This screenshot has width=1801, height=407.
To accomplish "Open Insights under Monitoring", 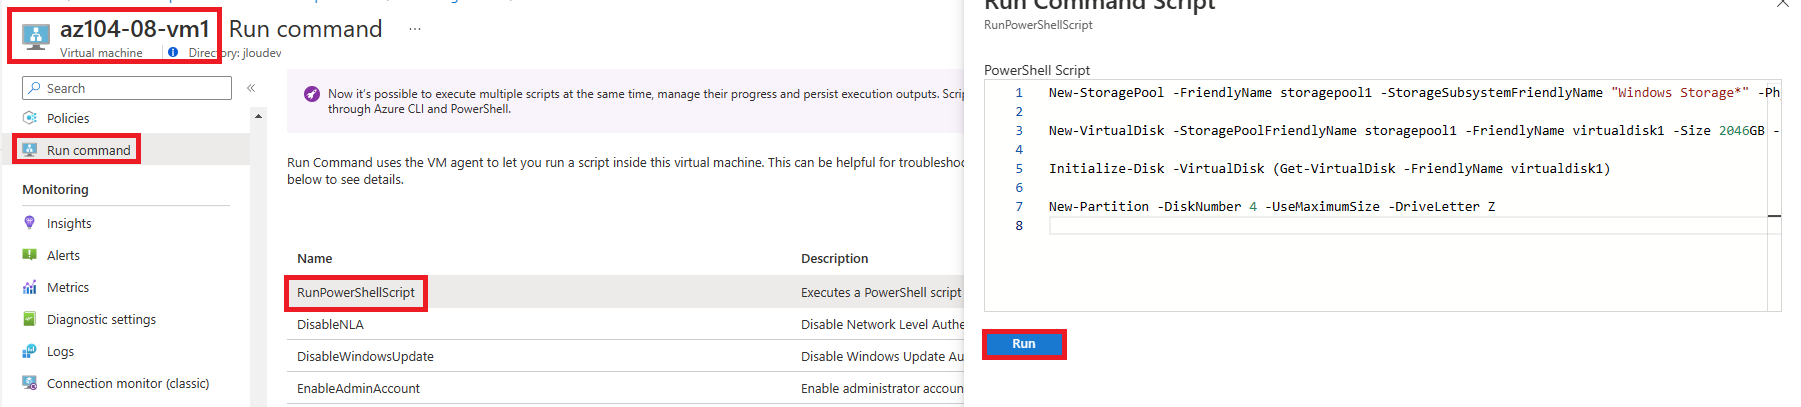I will click(69, 223).
